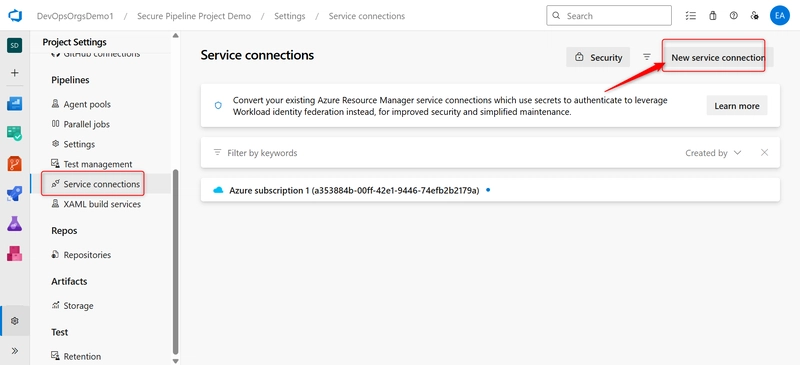Click sidebar scrollbar up arrow

pos(176,36)
